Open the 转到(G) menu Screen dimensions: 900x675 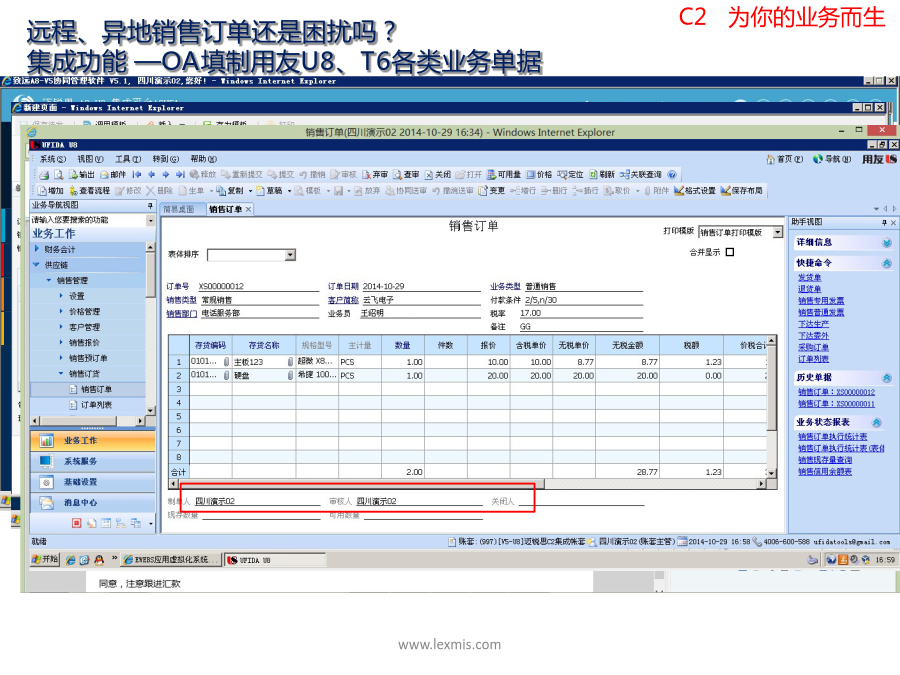(165, 159)
